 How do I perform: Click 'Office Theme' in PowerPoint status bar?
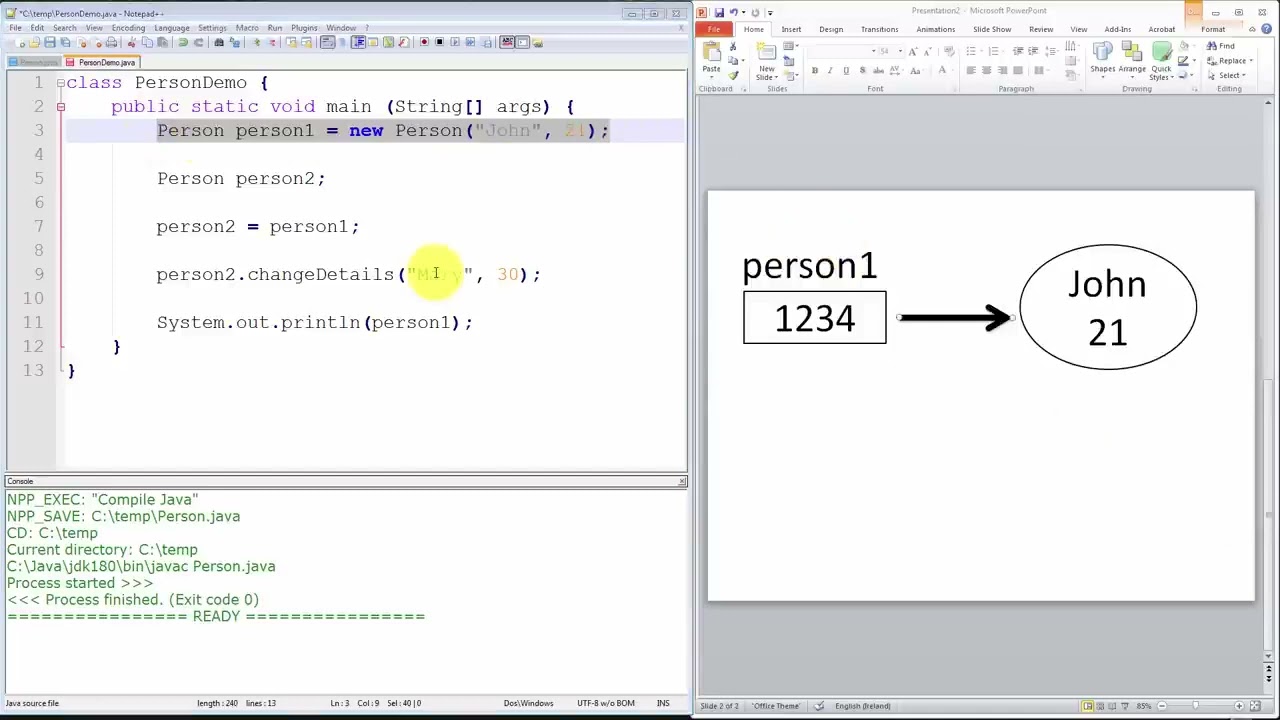coord(776,706)
